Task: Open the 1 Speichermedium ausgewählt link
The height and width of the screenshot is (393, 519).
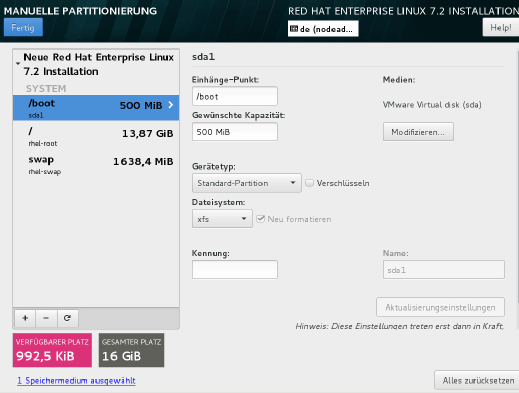Action: point(76,381)
